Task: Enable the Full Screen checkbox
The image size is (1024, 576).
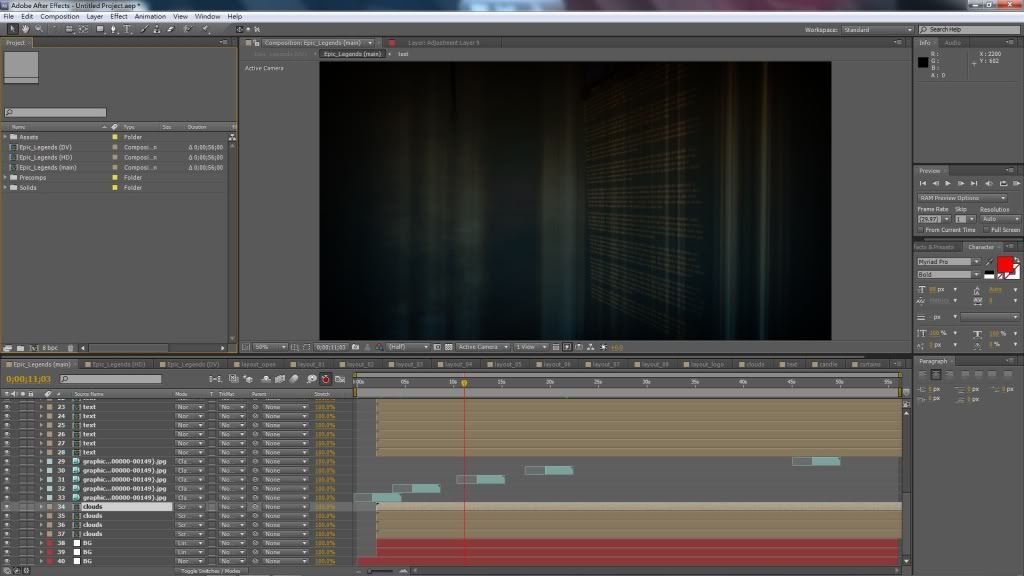Action: click(985, 230)
